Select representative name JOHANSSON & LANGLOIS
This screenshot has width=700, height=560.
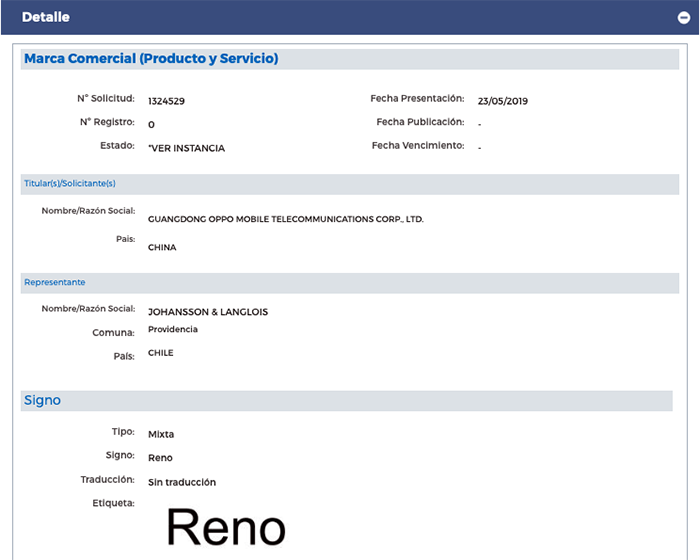click(208, 312)
